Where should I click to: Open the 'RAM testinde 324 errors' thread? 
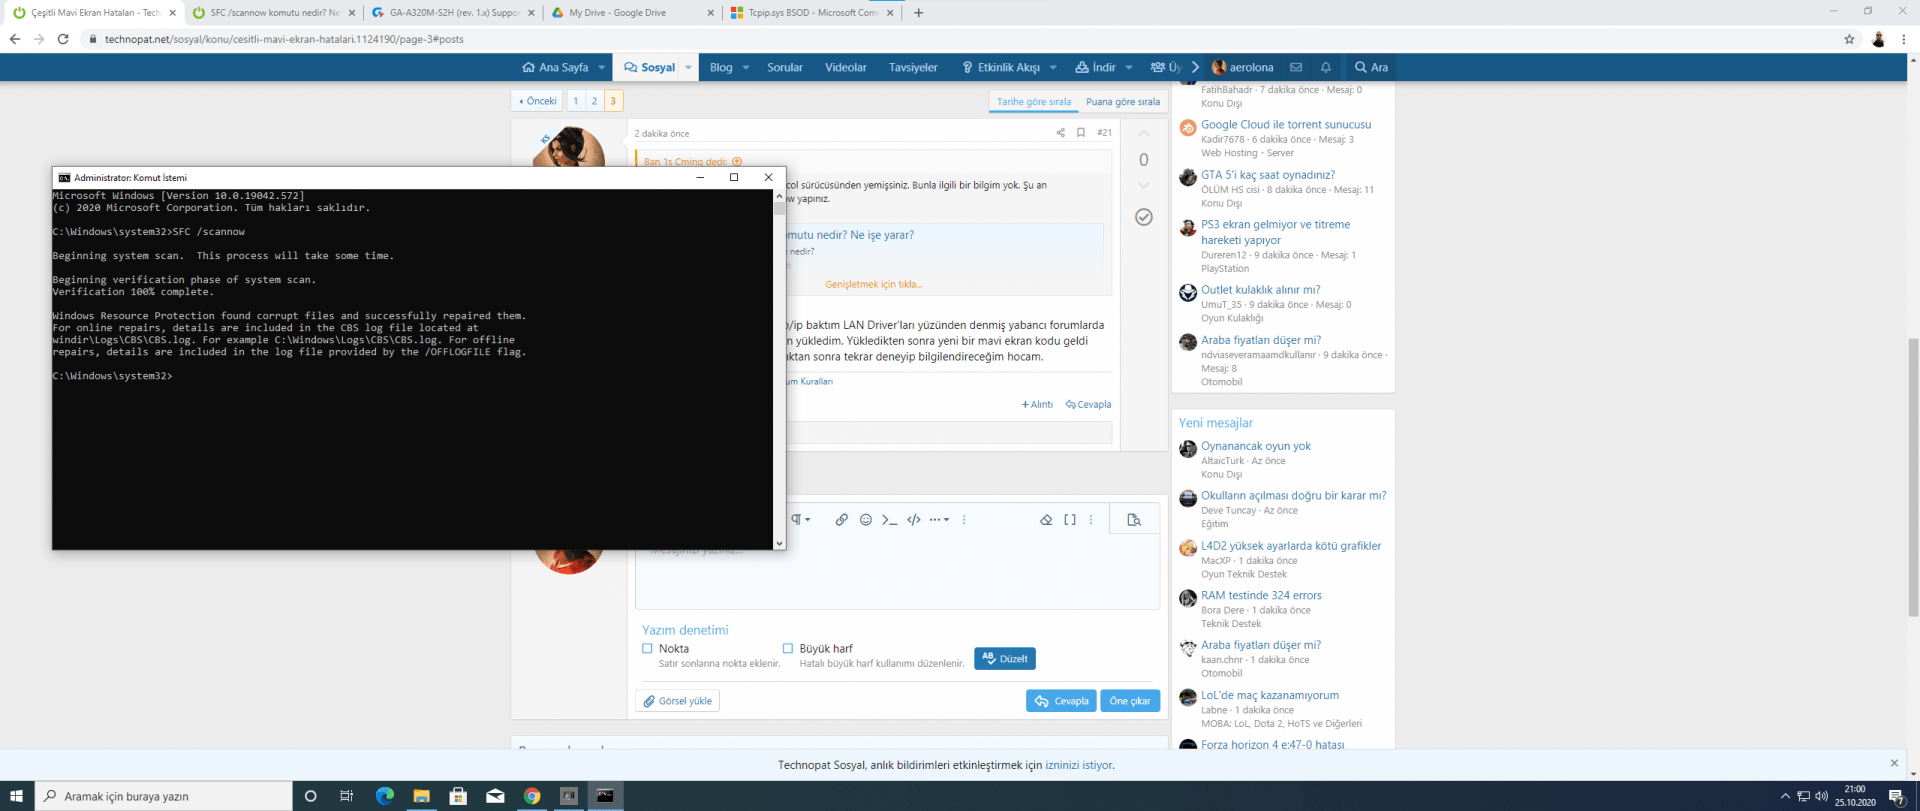(1261, 595)
